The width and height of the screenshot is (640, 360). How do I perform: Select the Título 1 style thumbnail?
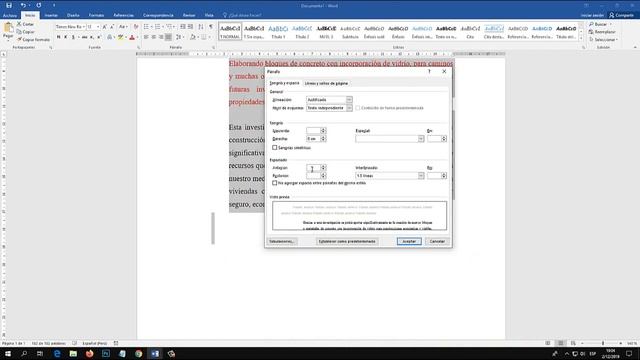click(278, 31)
